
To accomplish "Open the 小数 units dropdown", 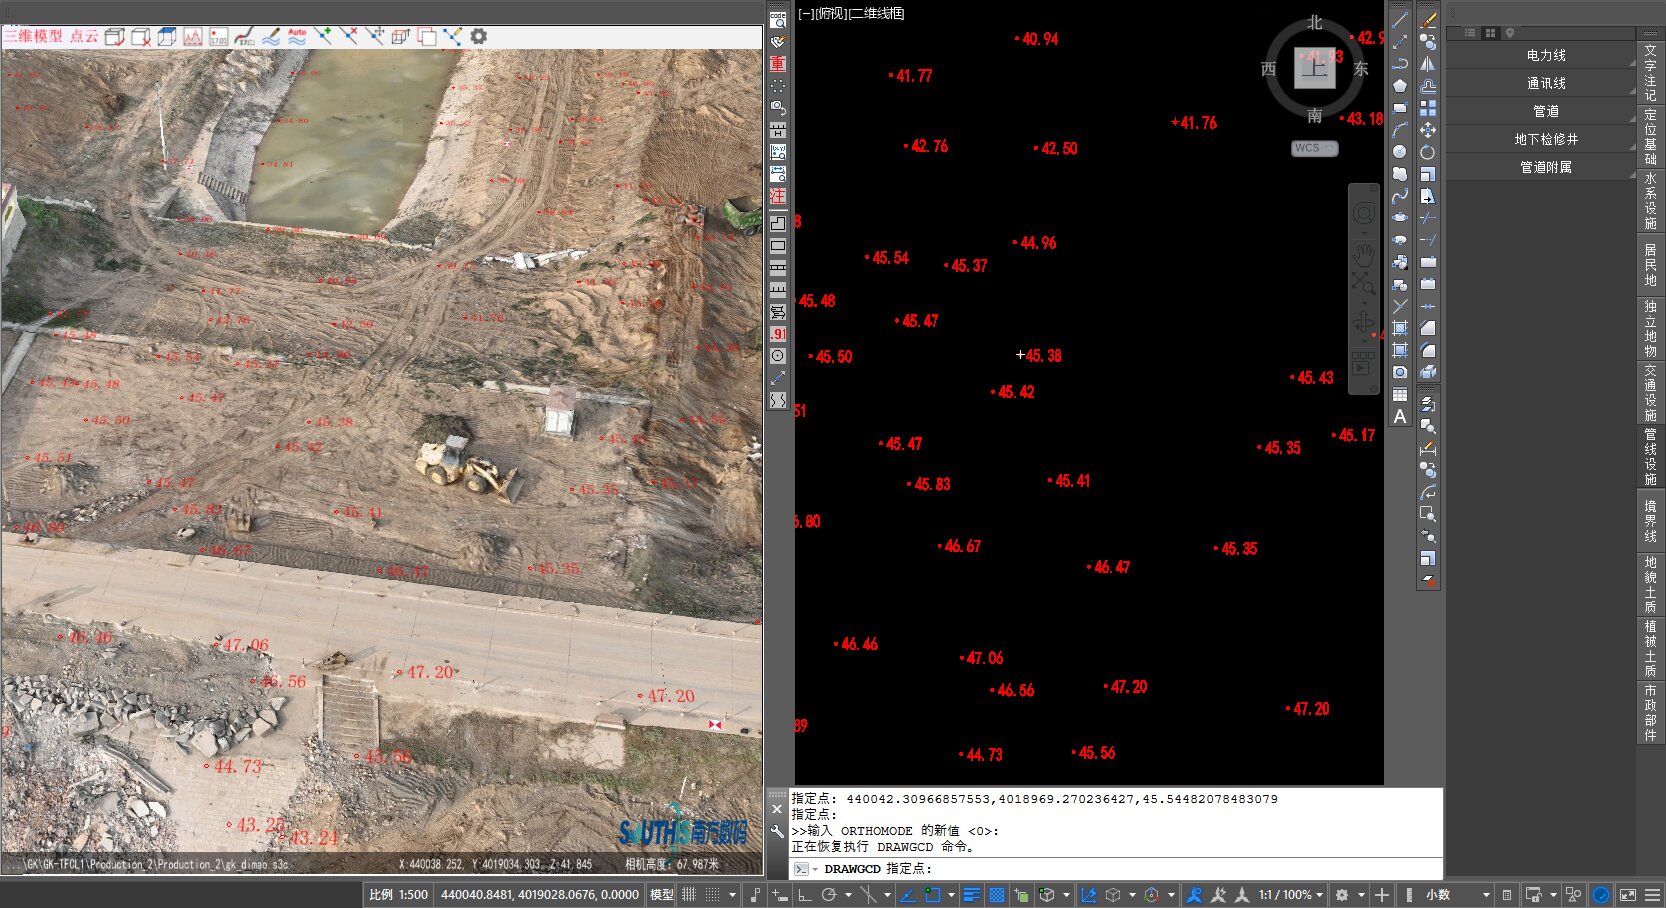I will [x=1486, y=895].
